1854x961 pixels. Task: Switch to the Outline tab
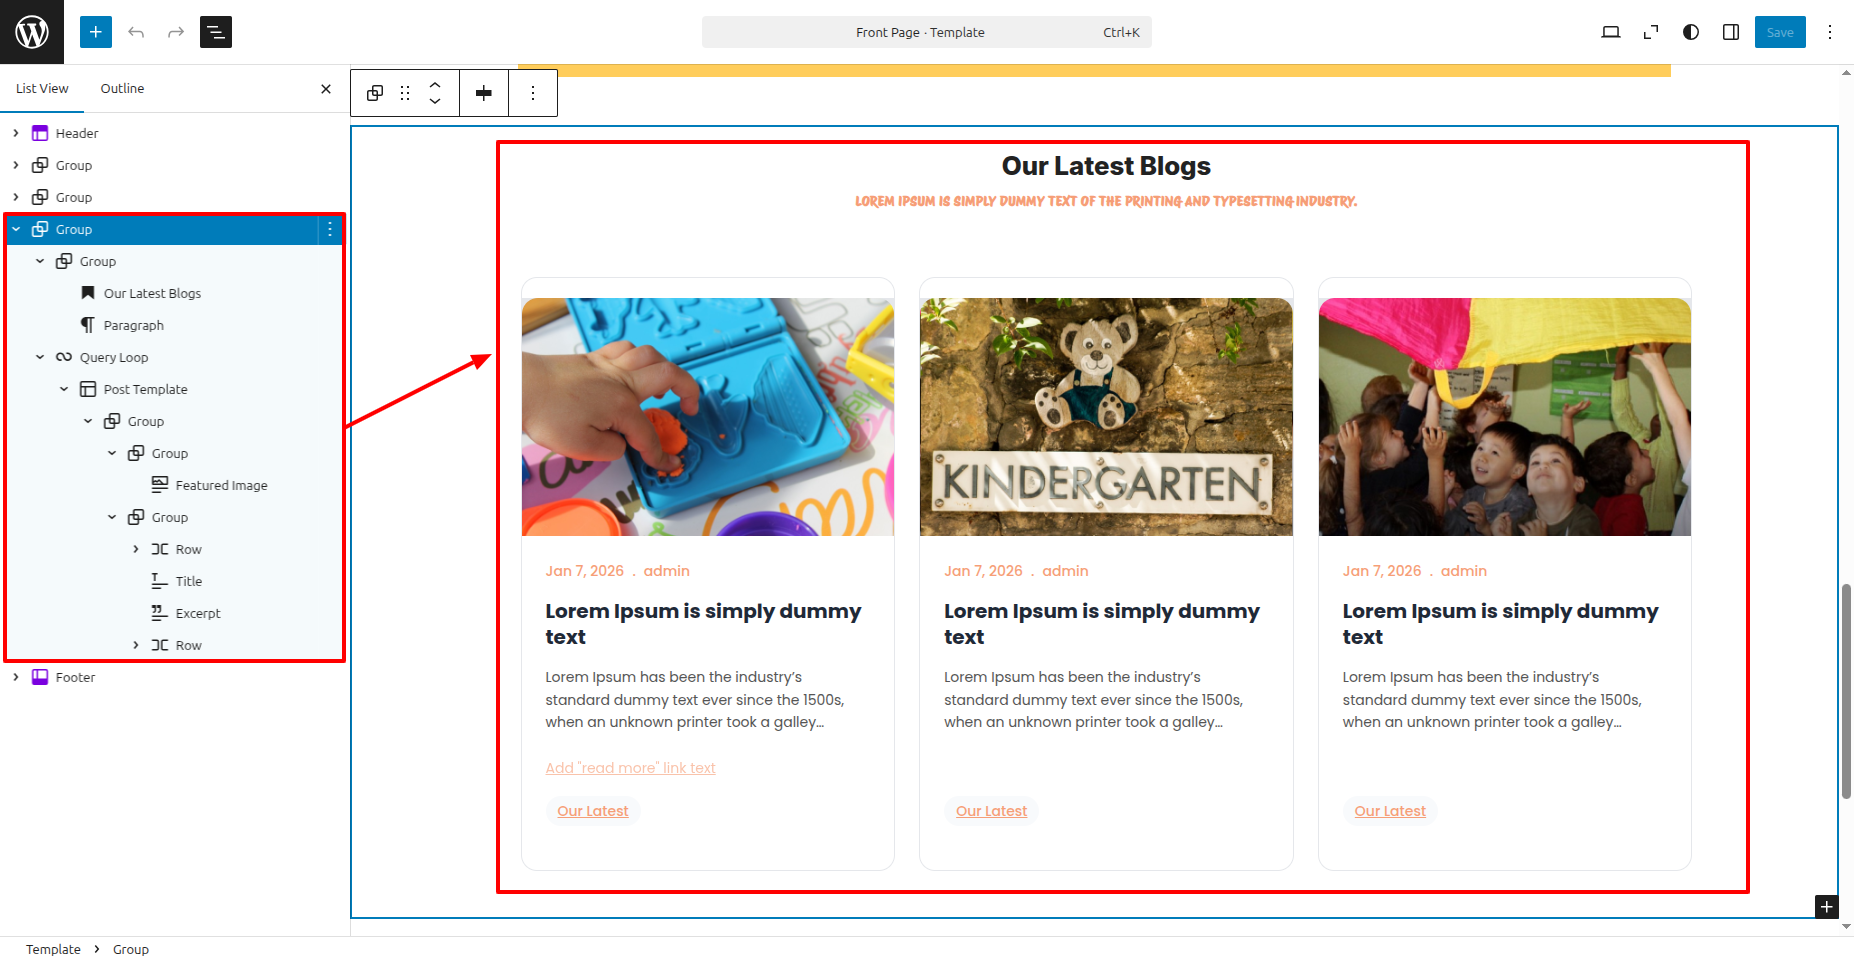pos(122,88)
